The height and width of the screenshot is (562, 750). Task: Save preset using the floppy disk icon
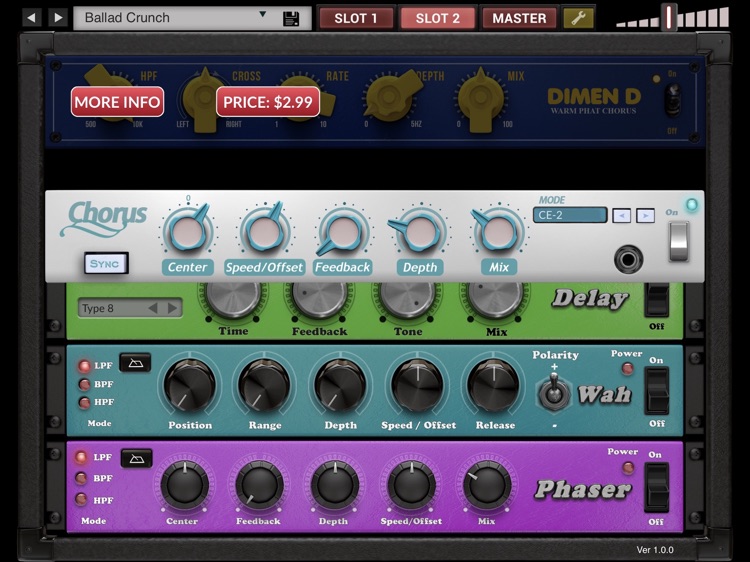[291, 19]
